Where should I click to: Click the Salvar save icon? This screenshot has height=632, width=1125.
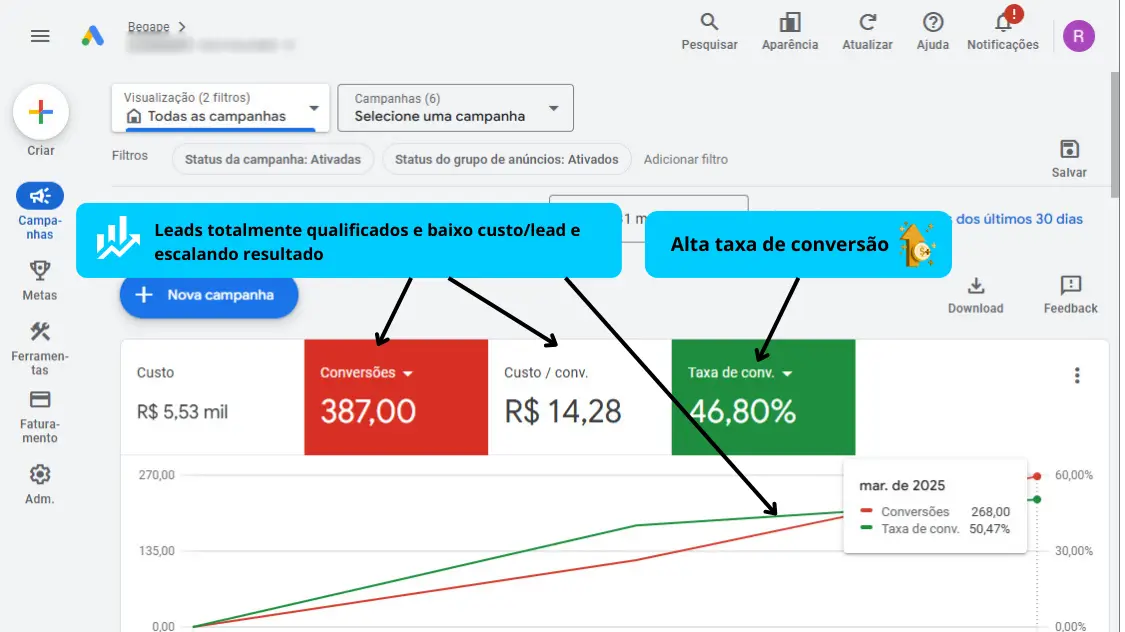tap(1069, 158)
